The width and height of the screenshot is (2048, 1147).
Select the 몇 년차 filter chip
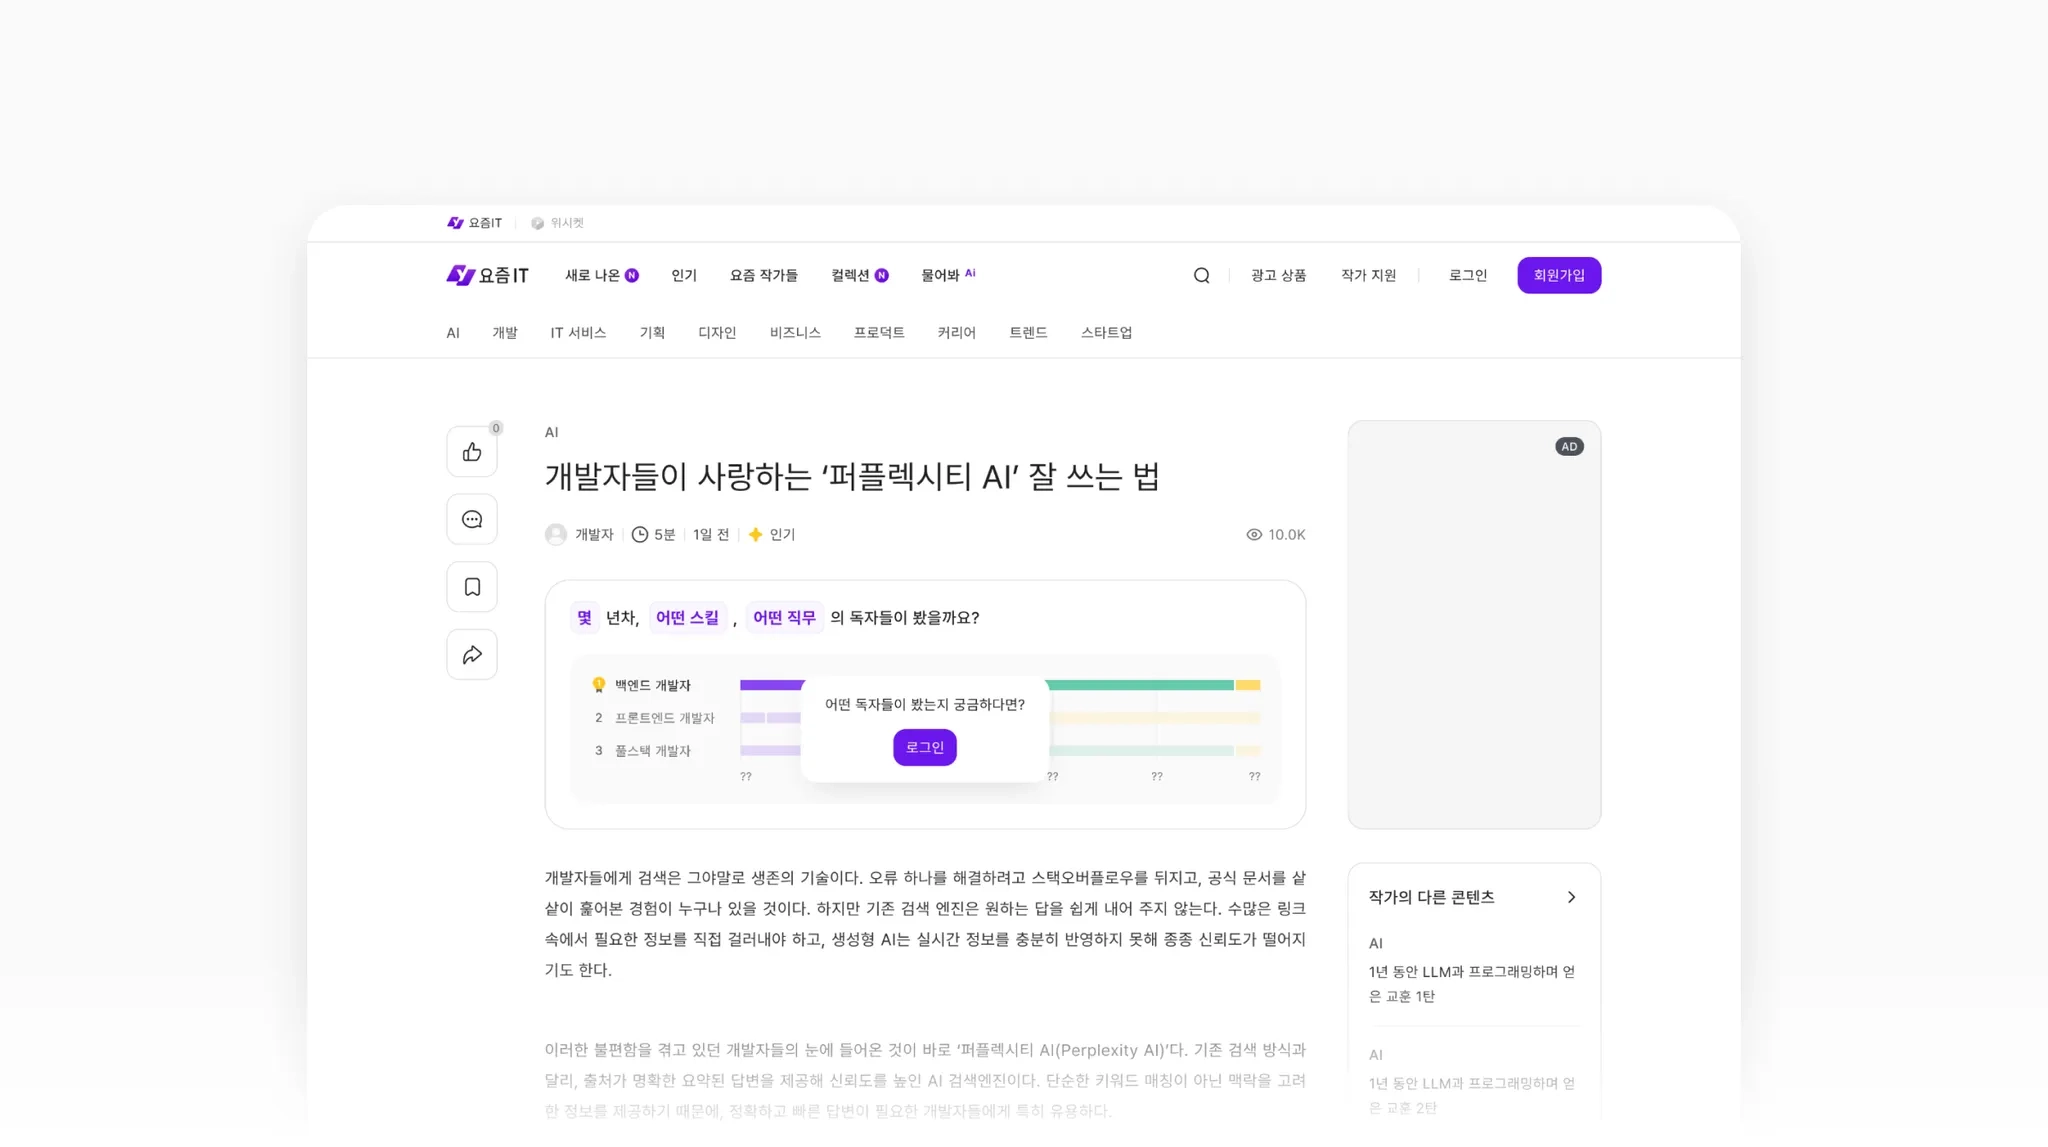pyautogui.click(x=585, y=618)
